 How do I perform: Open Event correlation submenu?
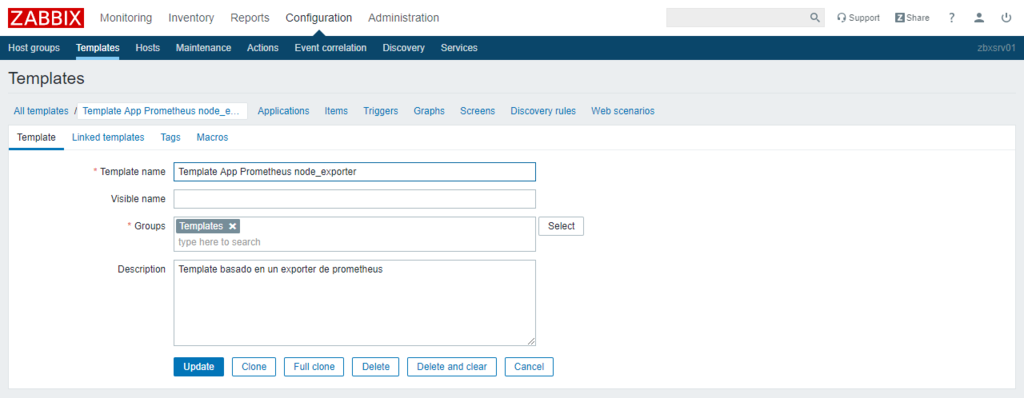coord(330,48)
